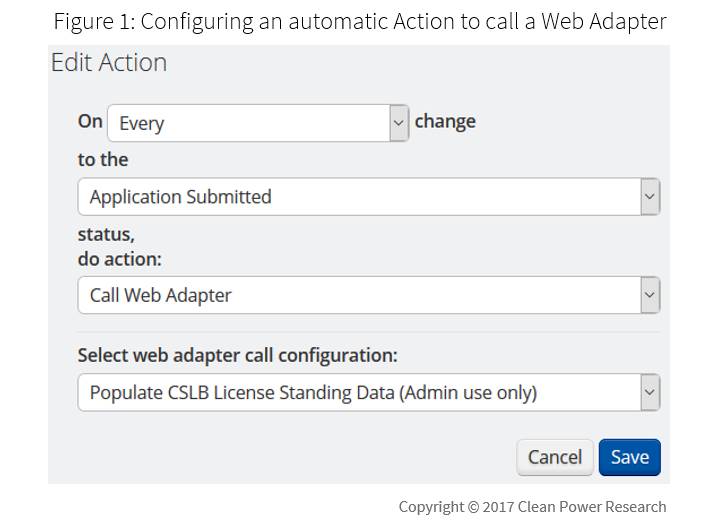Open the Application Submitted status dropdown
720x527 pixels.
pos(358,197)
